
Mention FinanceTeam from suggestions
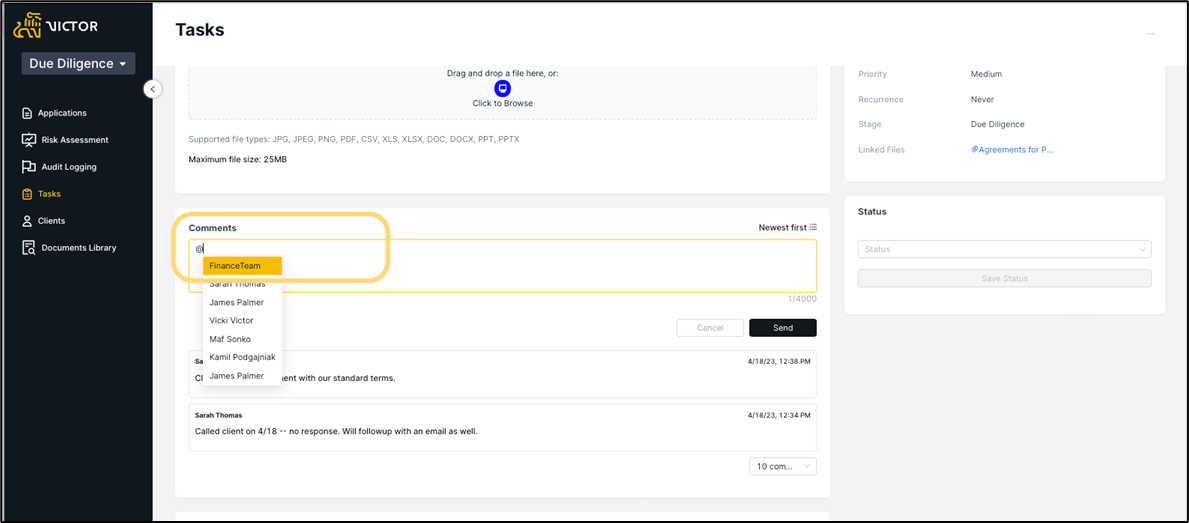pos(243,266)
